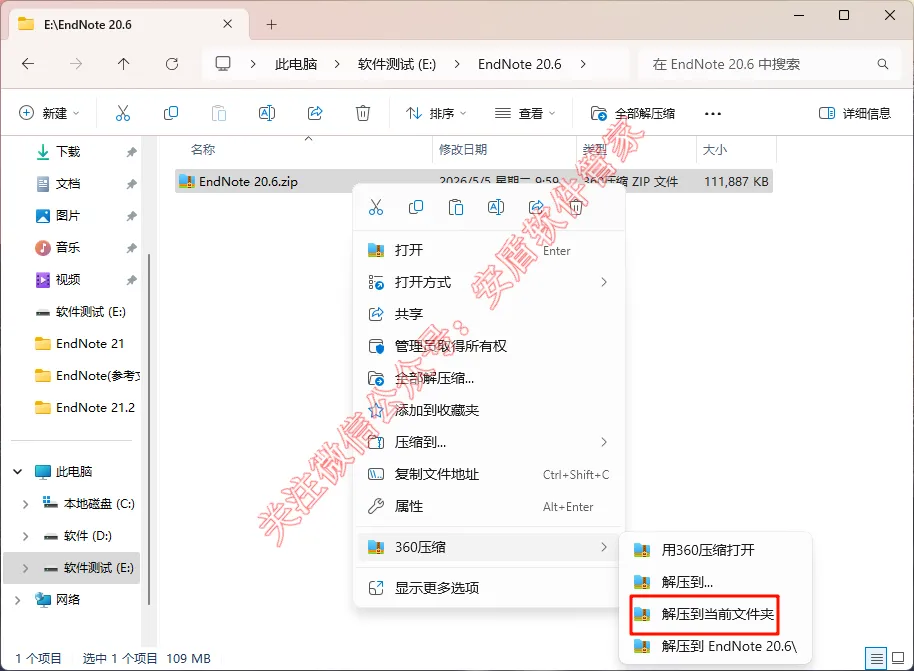Choose 复制文件地址 in the context menu

click(x=489, y=475)
